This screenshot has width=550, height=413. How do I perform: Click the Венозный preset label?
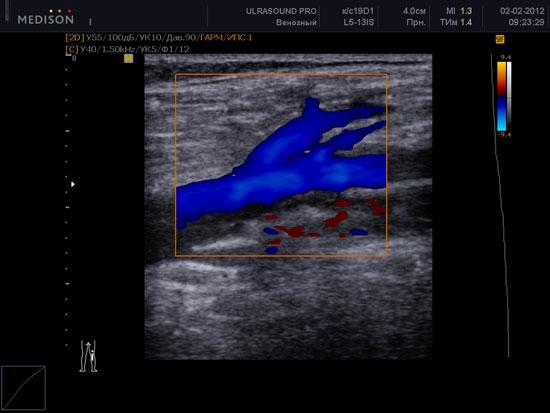296,22
